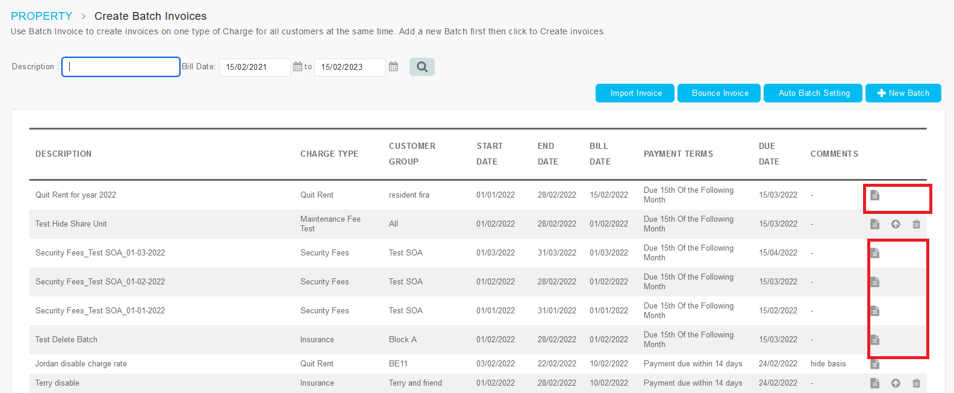Open Auto Batch Setting
The width and height of the screenshot is (954, 393).
813,93
